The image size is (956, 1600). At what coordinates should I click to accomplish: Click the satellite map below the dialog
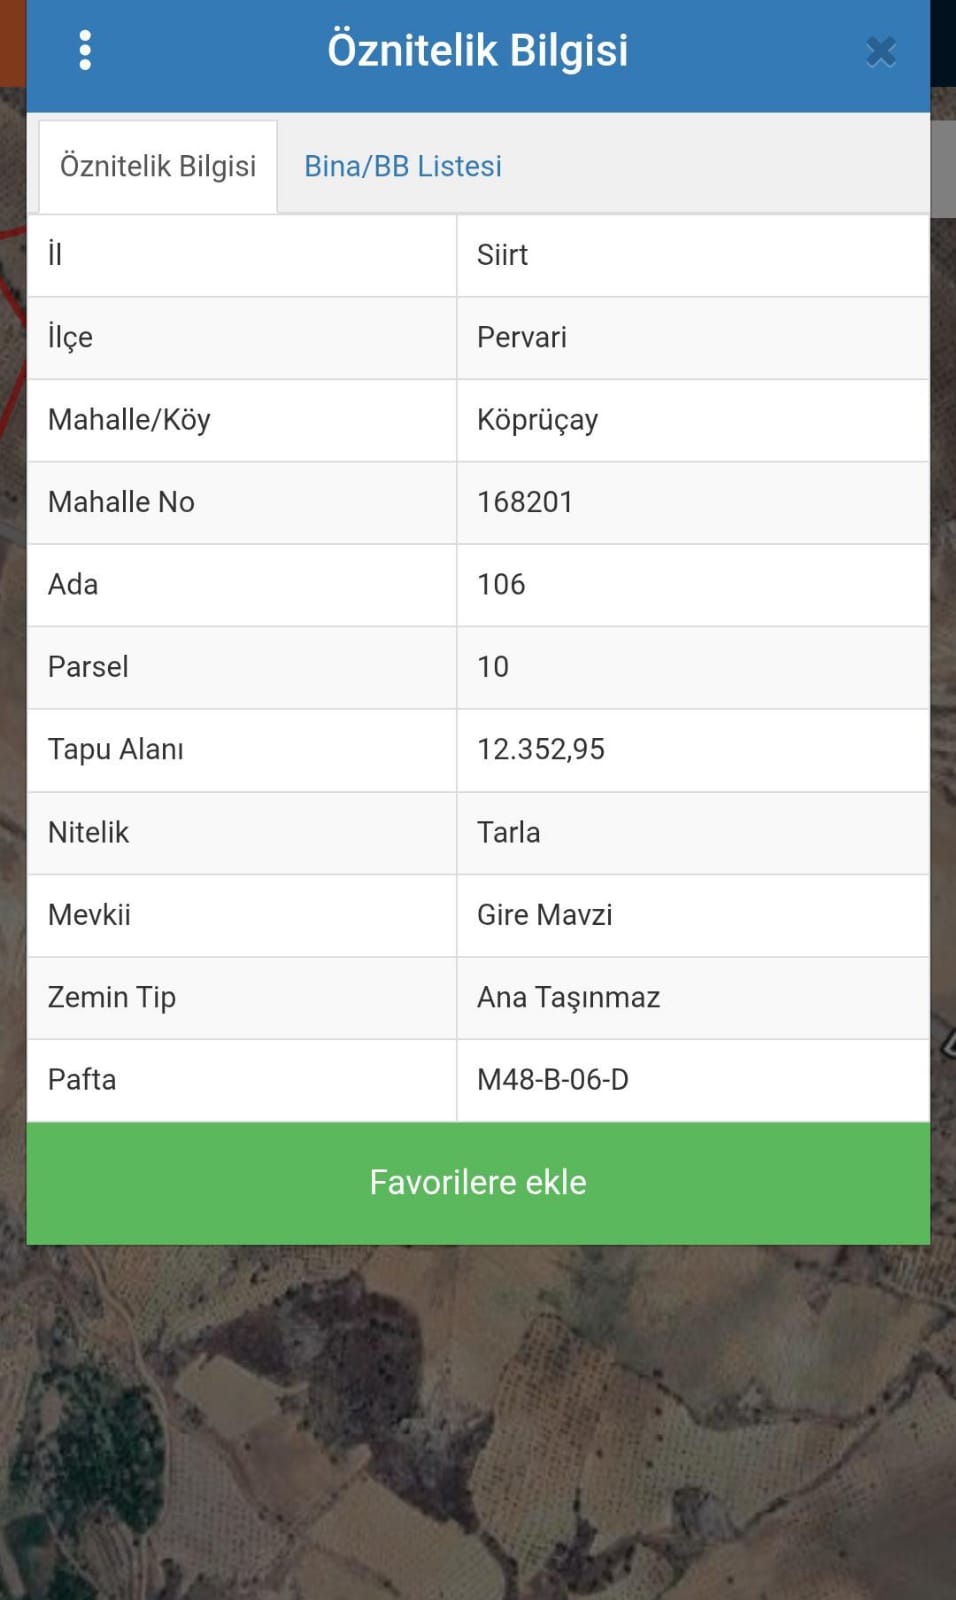coord(478,1420)
